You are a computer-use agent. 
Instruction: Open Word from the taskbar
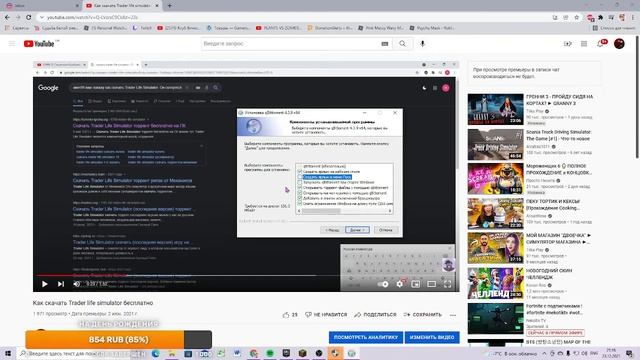(237, 353)
